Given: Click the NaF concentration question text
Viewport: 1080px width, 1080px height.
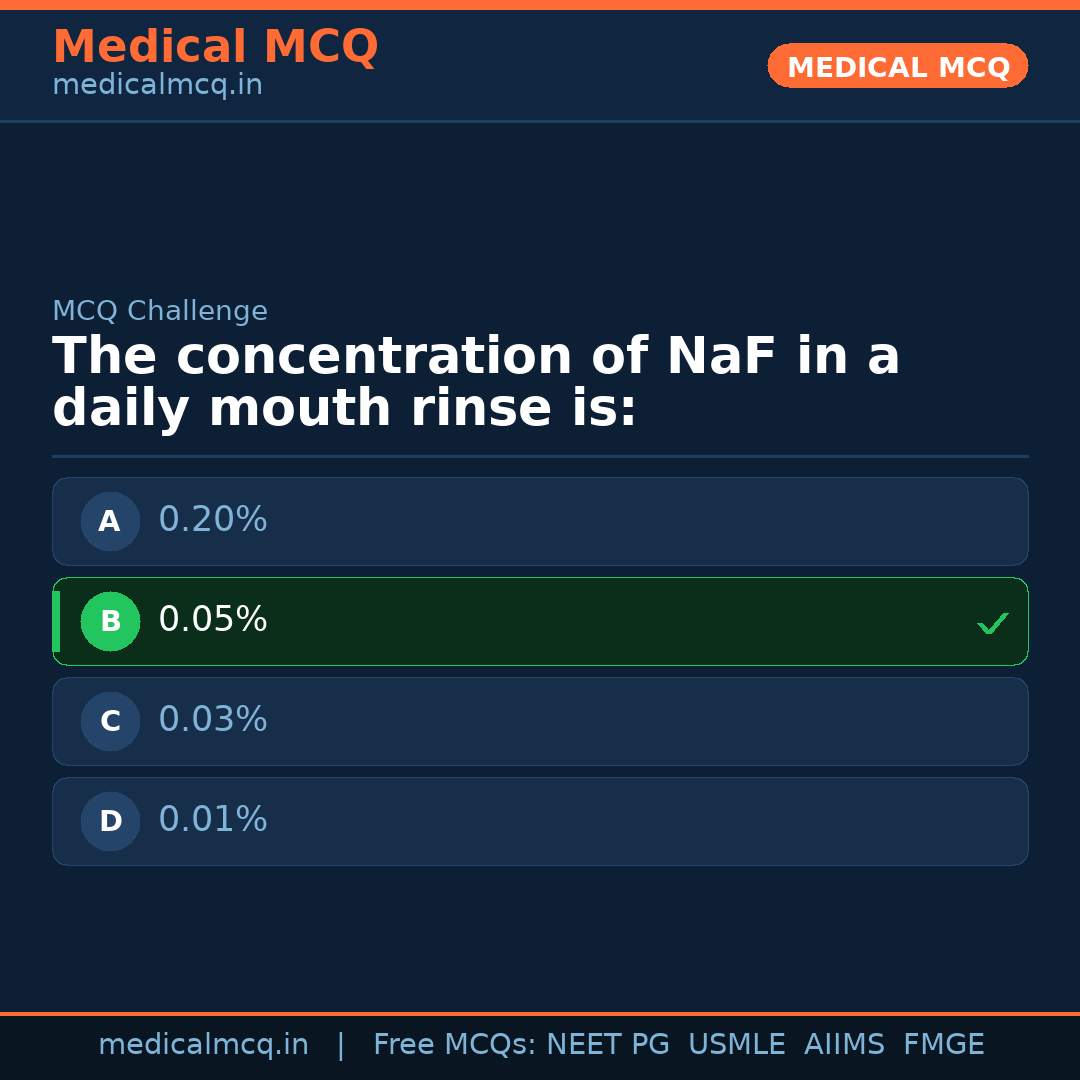Looking at the screenshot, I should click(x=476, y=383).
